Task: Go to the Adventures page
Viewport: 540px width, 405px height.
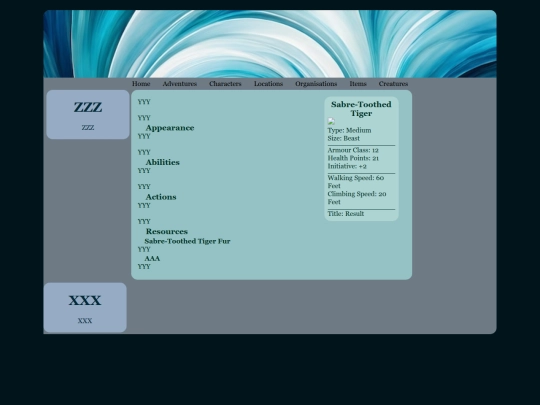Action: 179,84
